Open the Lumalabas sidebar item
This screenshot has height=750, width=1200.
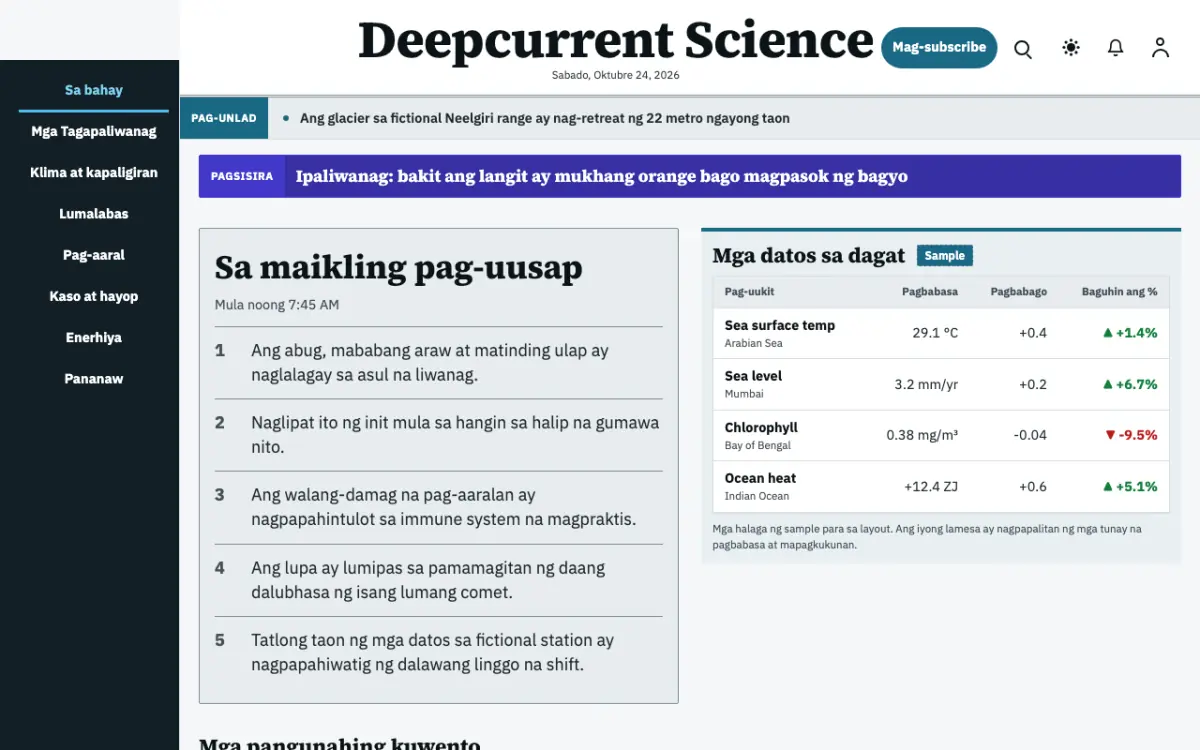pos(94,213)
